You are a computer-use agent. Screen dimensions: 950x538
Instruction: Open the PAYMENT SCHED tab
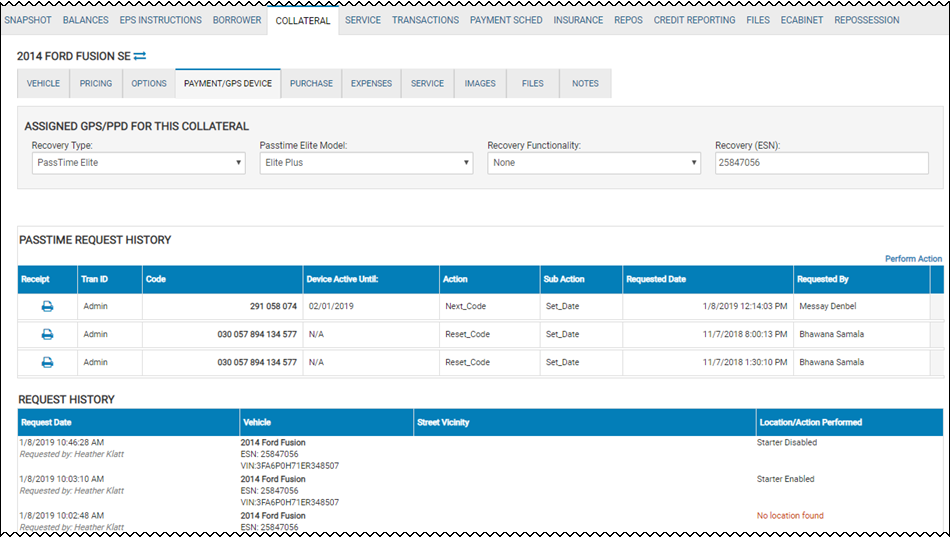[x=506, y=20]
